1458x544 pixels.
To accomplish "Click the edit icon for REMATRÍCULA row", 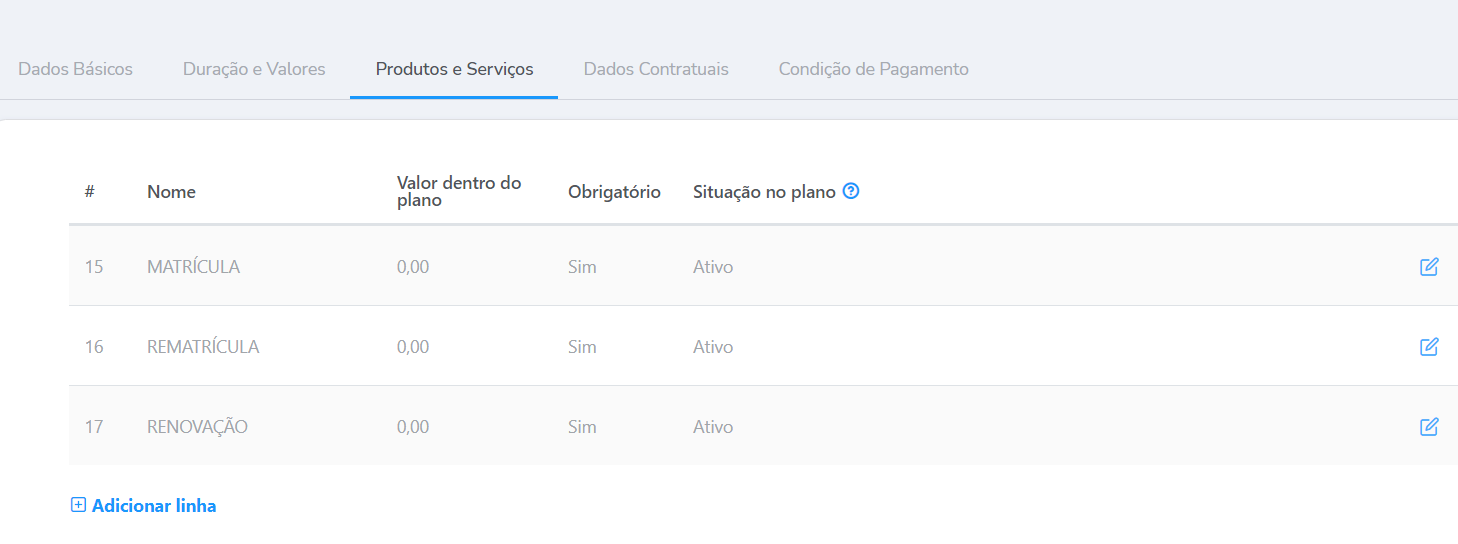I will tap(1429, 347).
